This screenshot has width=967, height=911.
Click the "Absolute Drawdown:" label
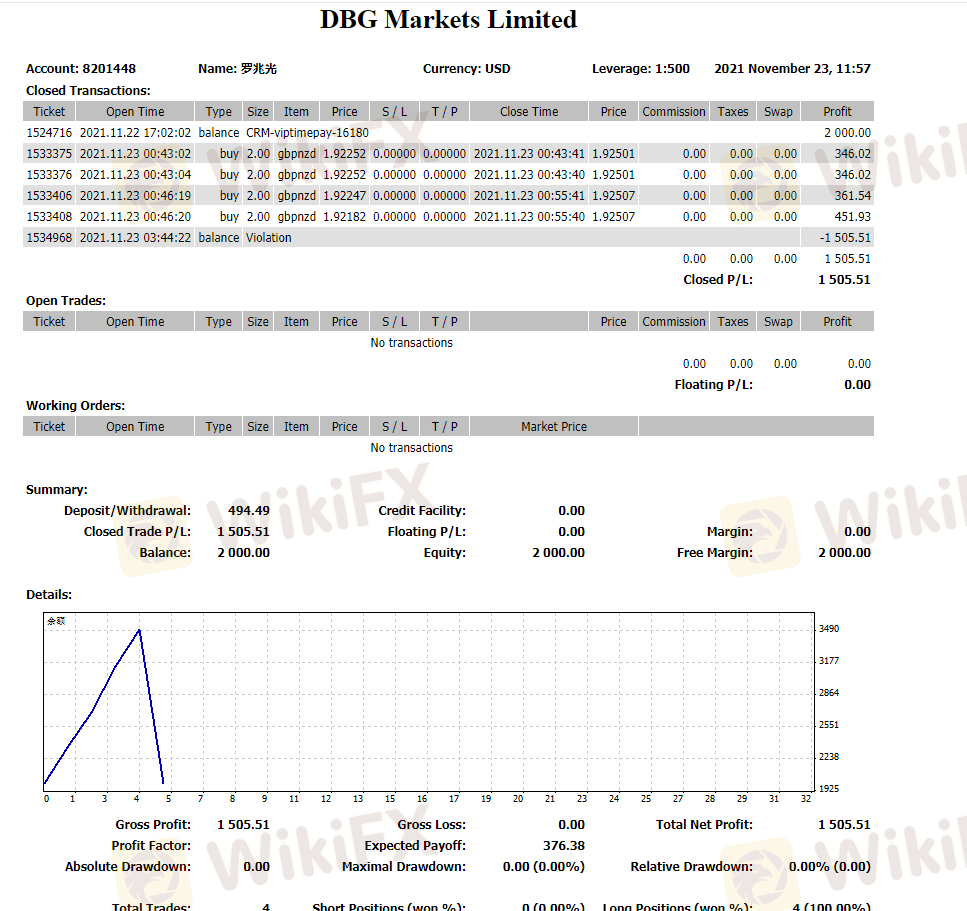[x=128, y=867]
